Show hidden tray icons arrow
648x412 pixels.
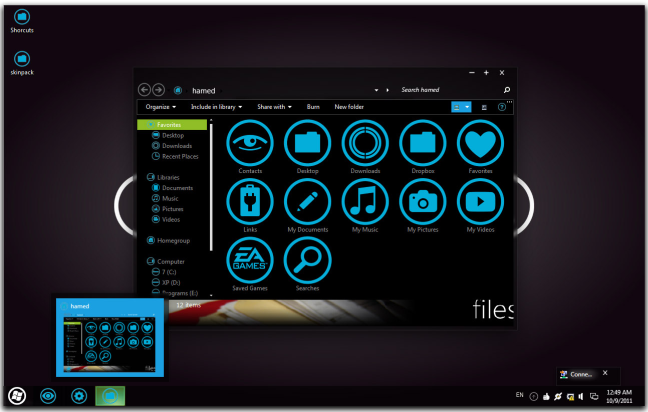click(x=534, y=397)
